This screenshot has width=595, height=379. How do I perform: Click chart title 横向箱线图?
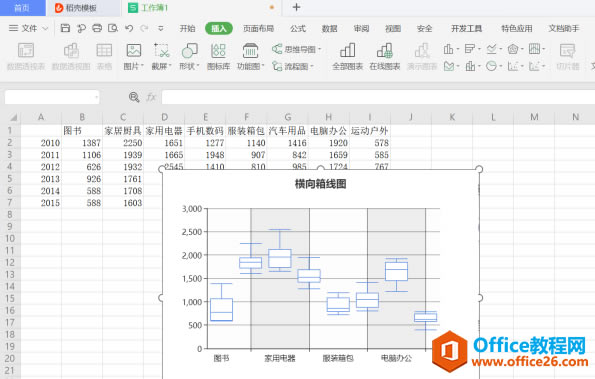(321, 184)
